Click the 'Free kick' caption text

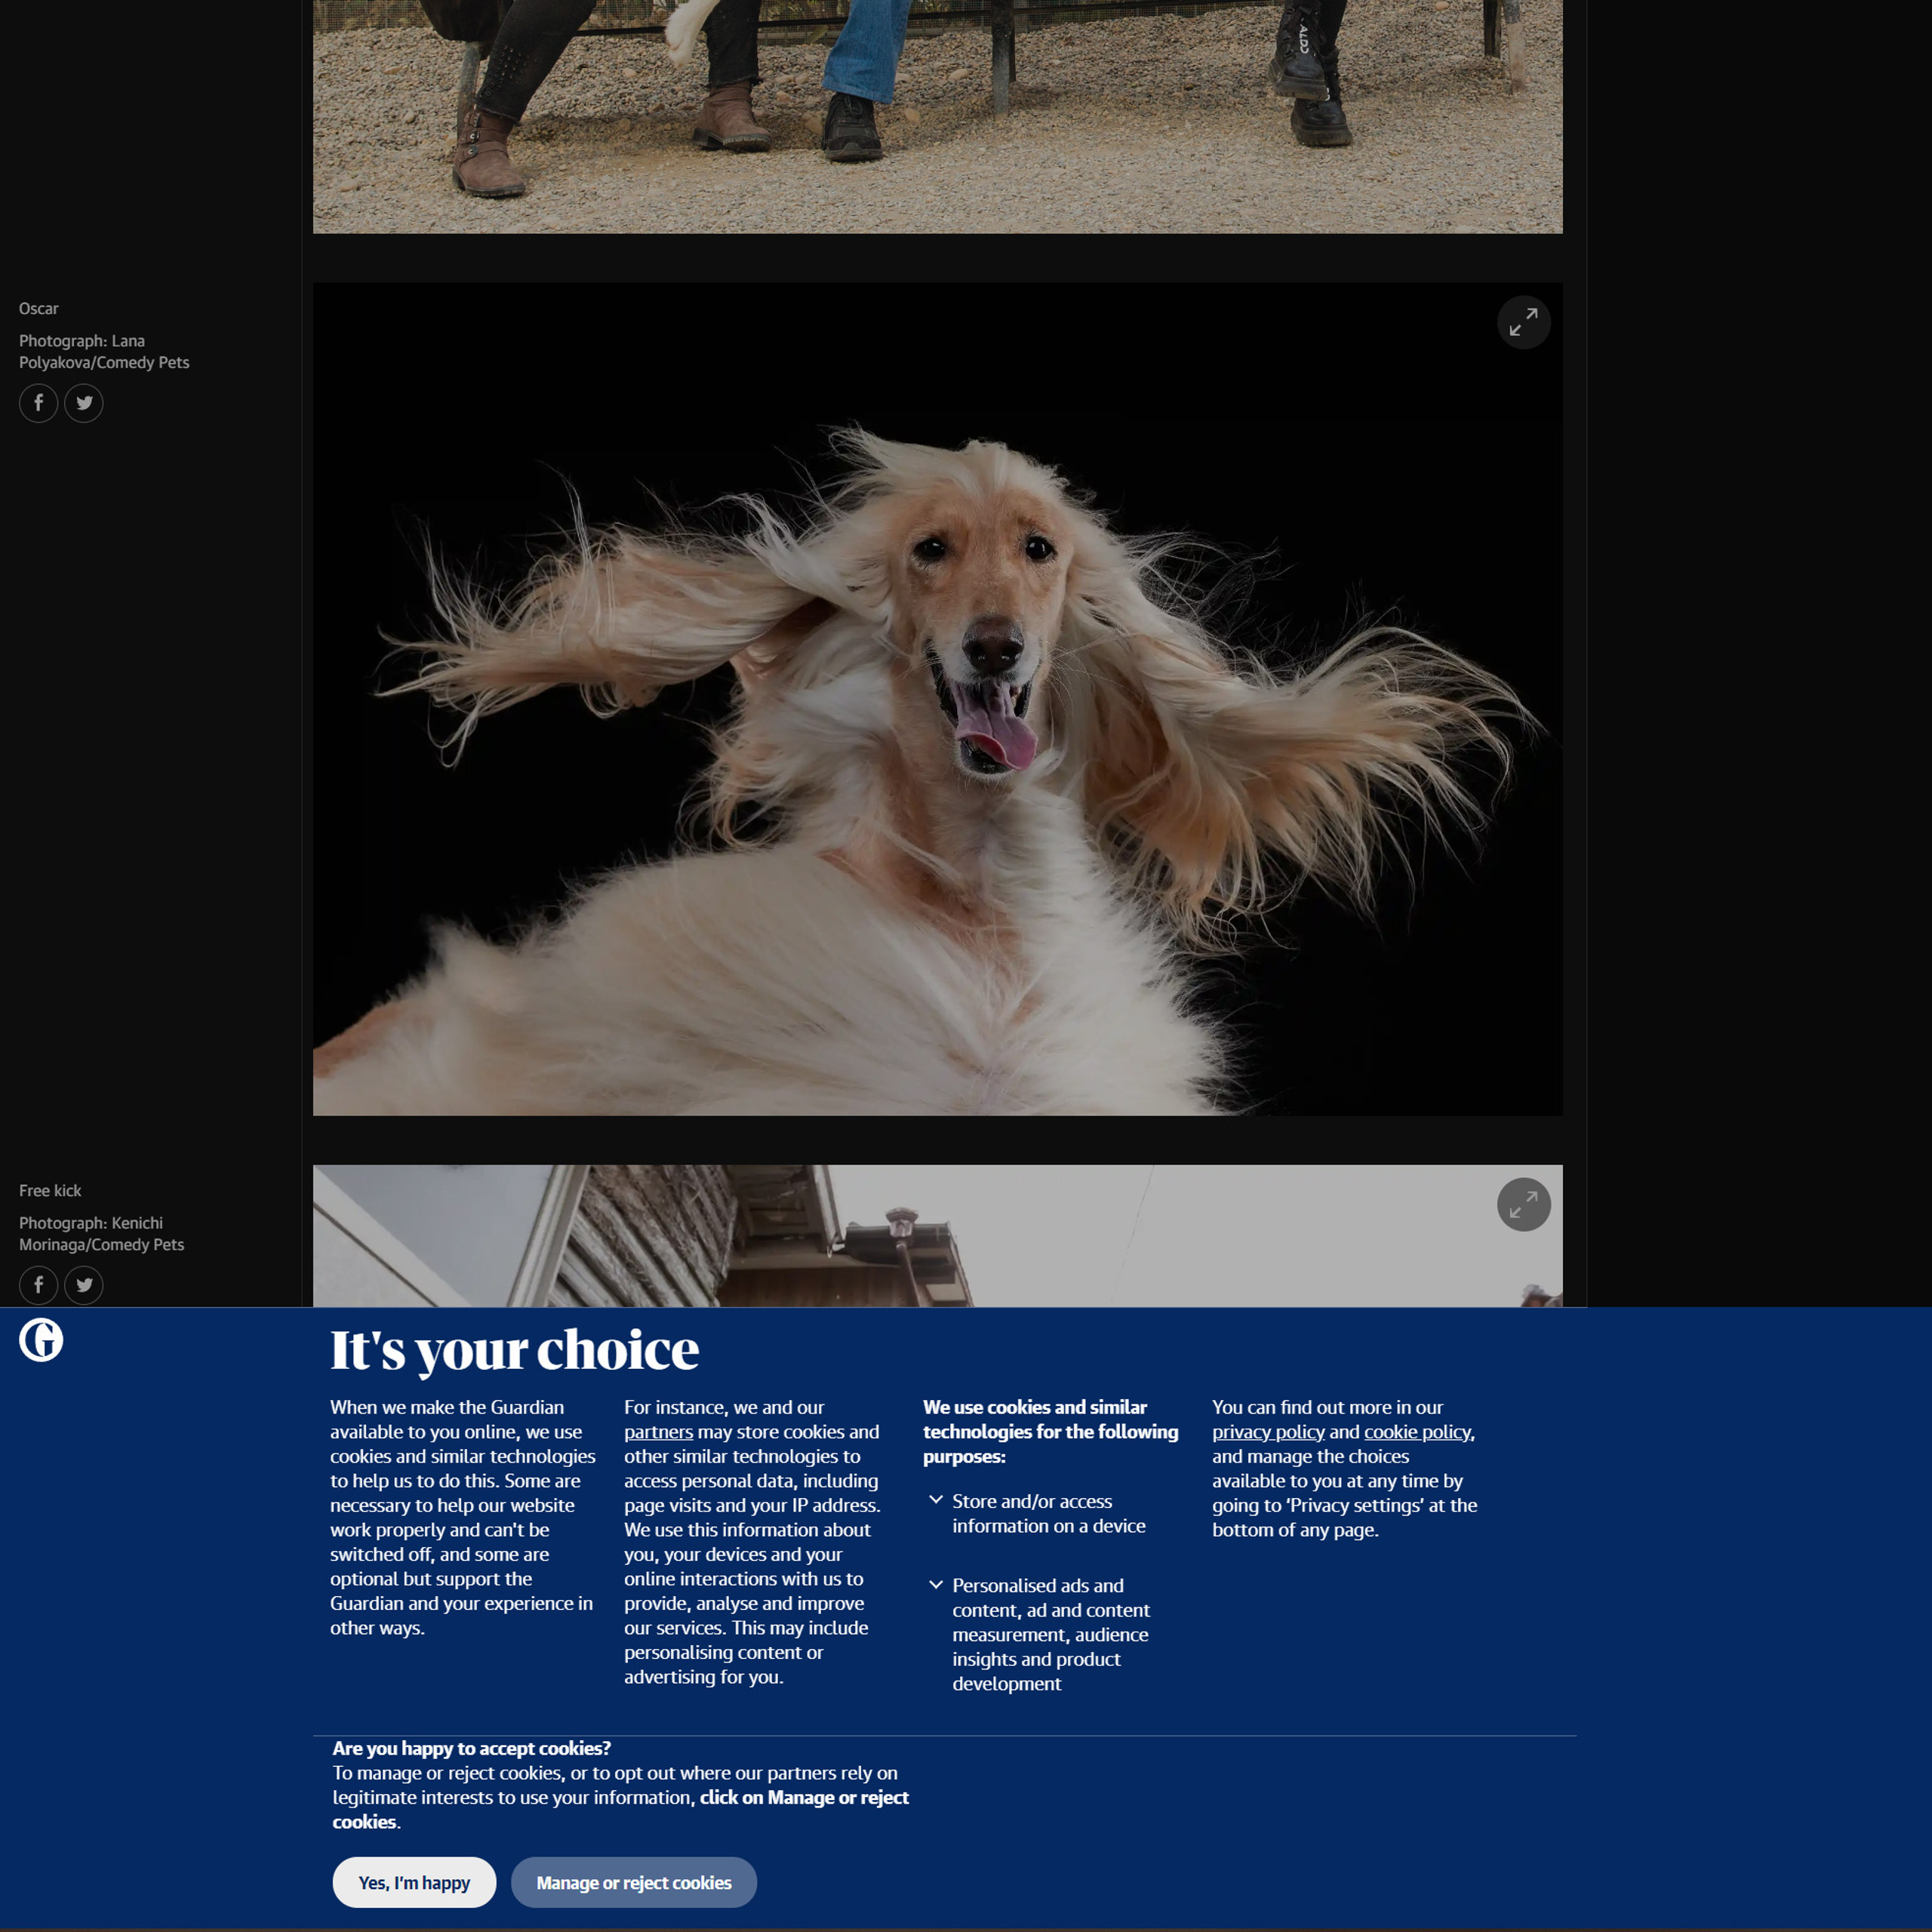point(50,1191)
